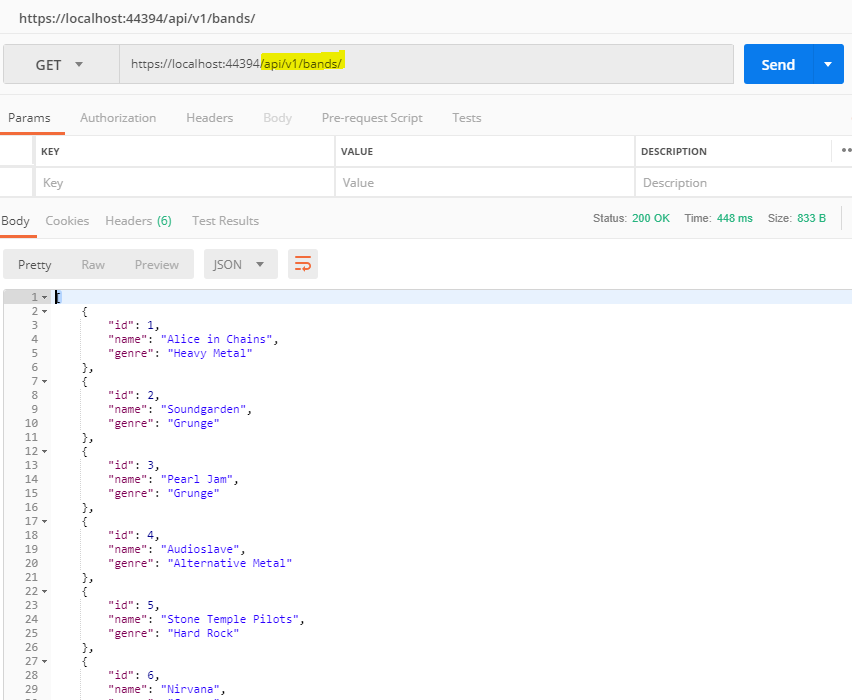Click the Value parameter field

coord(485,183)
